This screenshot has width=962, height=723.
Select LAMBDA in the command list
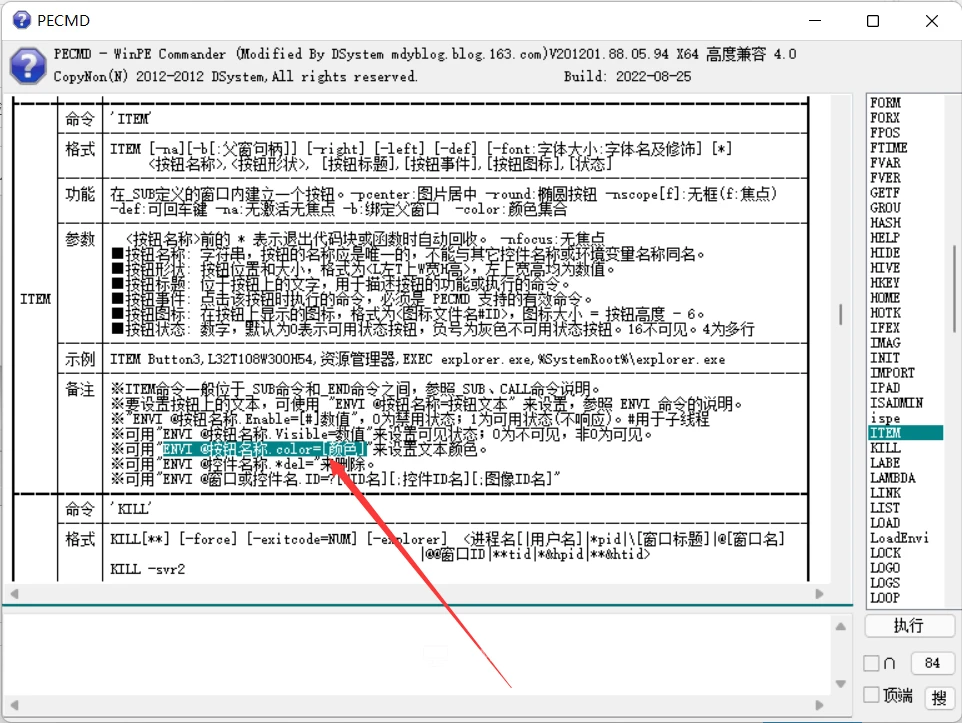pos(893,478)
